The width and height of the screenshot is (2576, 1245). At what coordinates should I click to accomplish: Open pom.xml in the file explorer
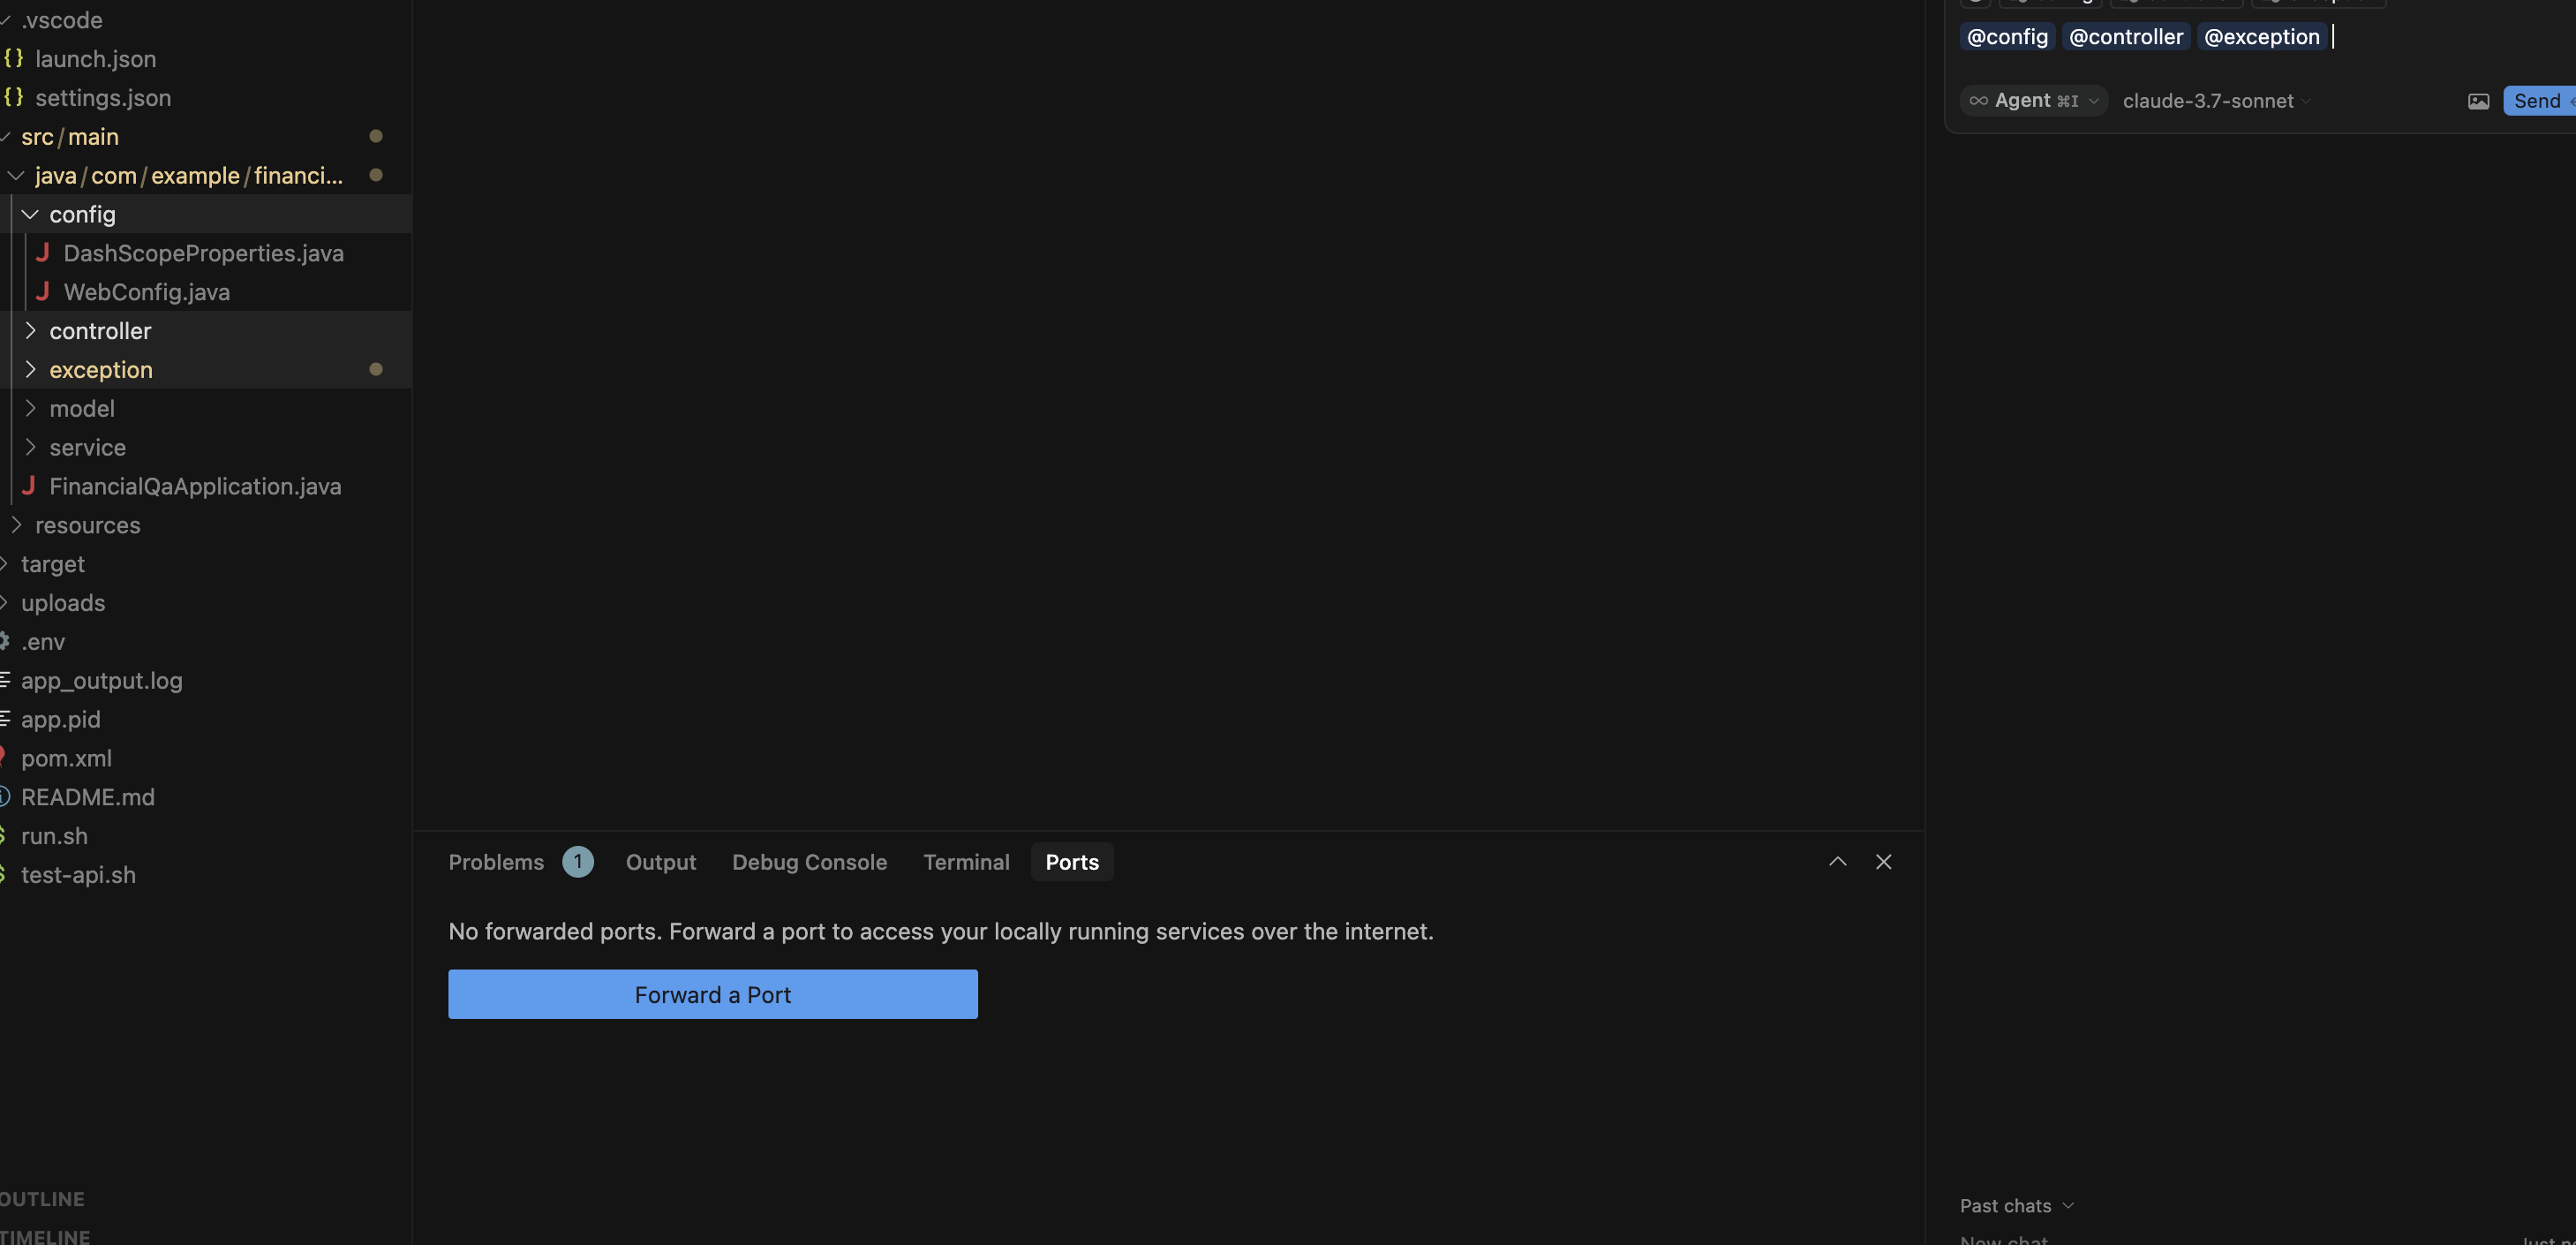tap(66, 758)
